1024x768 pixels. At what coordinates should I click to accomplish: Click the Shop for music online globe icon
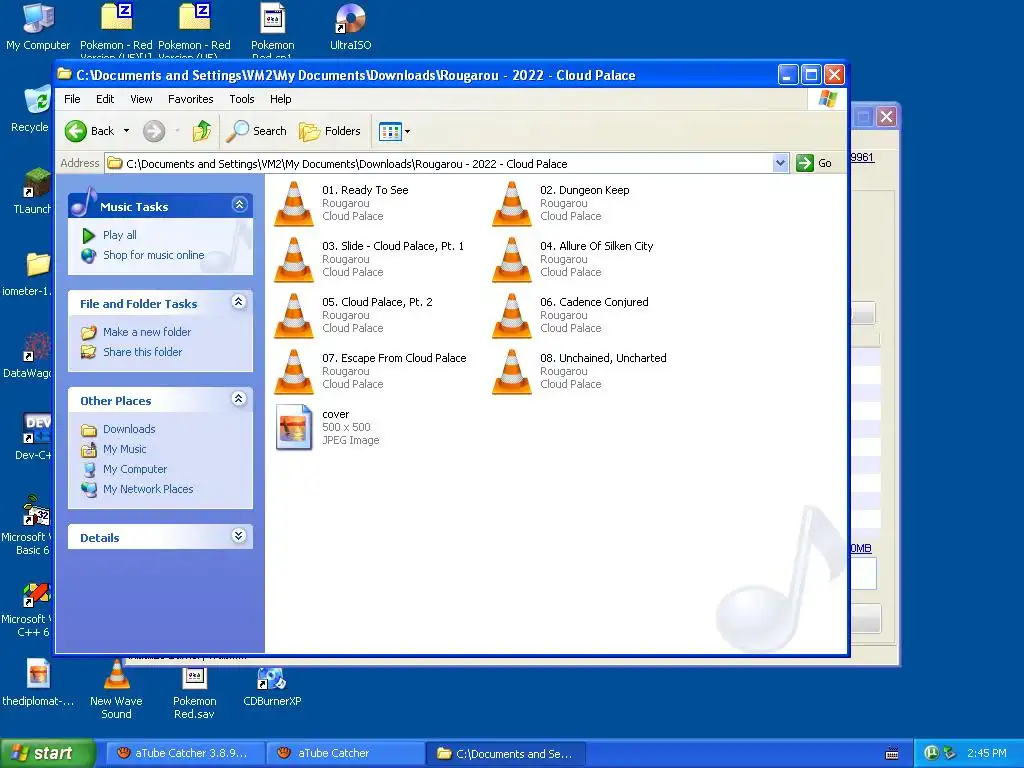(89, 255)
